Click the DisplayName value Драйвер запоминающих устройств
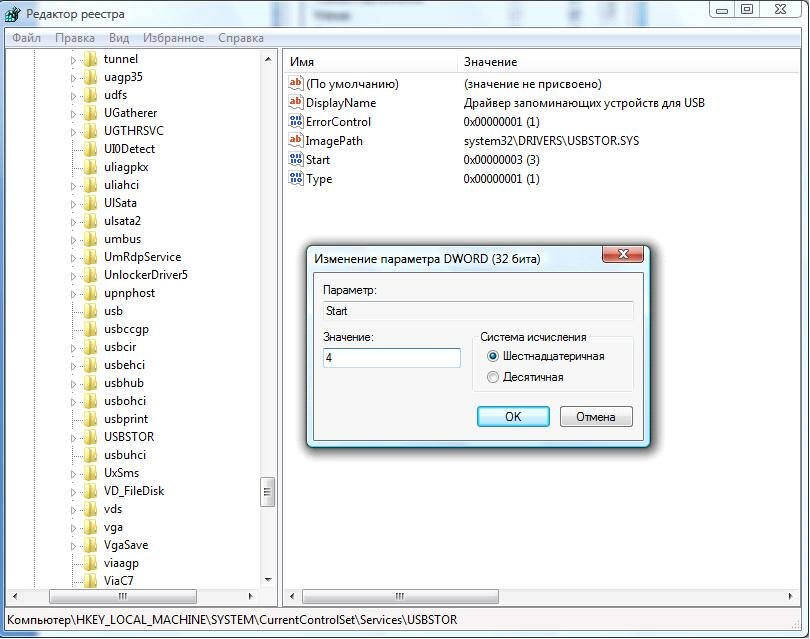This screenshot has height=639, width=810. 584,103
